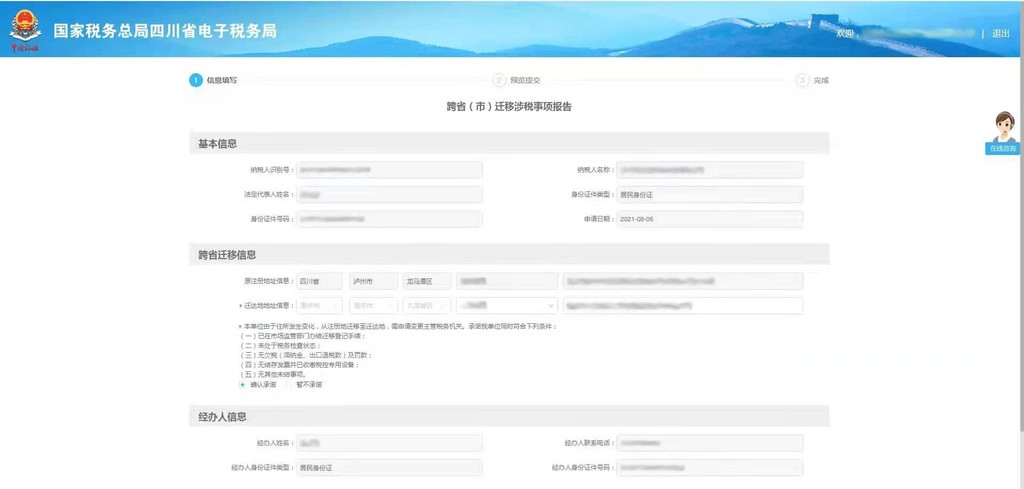Click the 纳税人识别号 field
The height and width of the screenshot is (489, 1024).
tap(389, 171)
